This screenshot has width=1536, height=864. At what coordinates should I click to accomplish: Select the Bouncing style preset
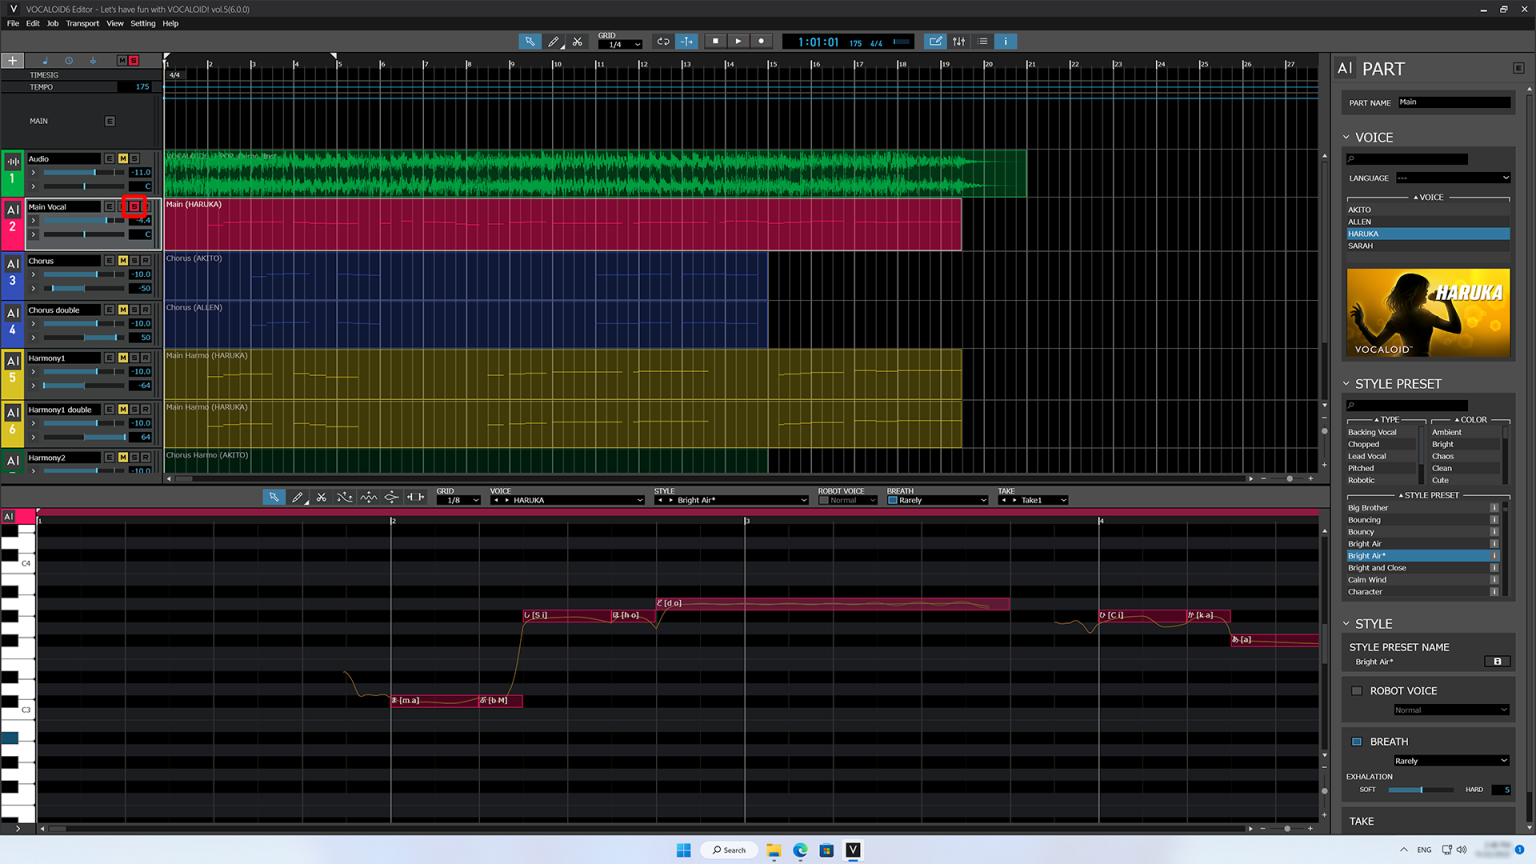[1368, 519]
